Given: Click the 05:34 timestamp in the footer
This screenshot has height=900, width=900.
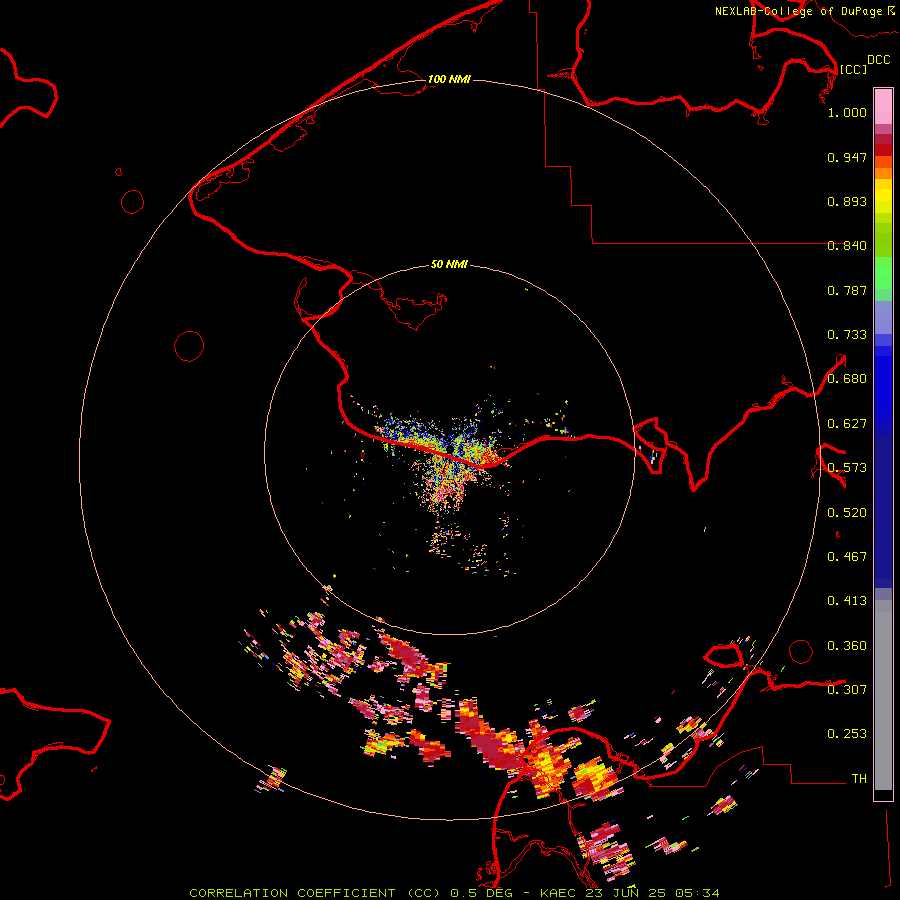Looking at the screenshot, I should [x=697, y=893].
